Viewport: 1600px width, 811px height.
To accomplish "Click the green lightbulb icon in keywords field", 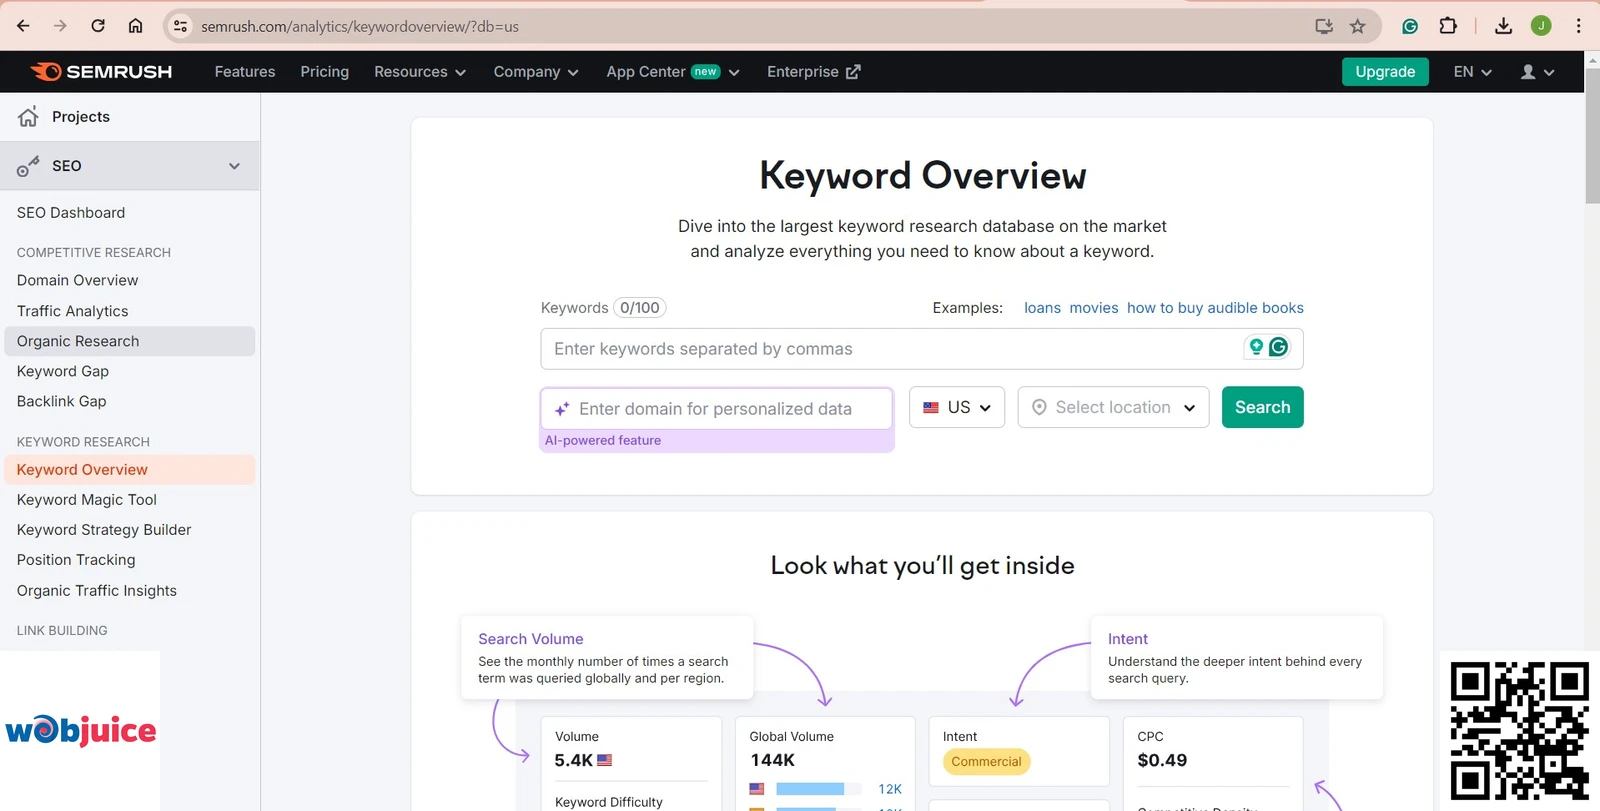I will pyautogui.click(x=1256, y=347).
